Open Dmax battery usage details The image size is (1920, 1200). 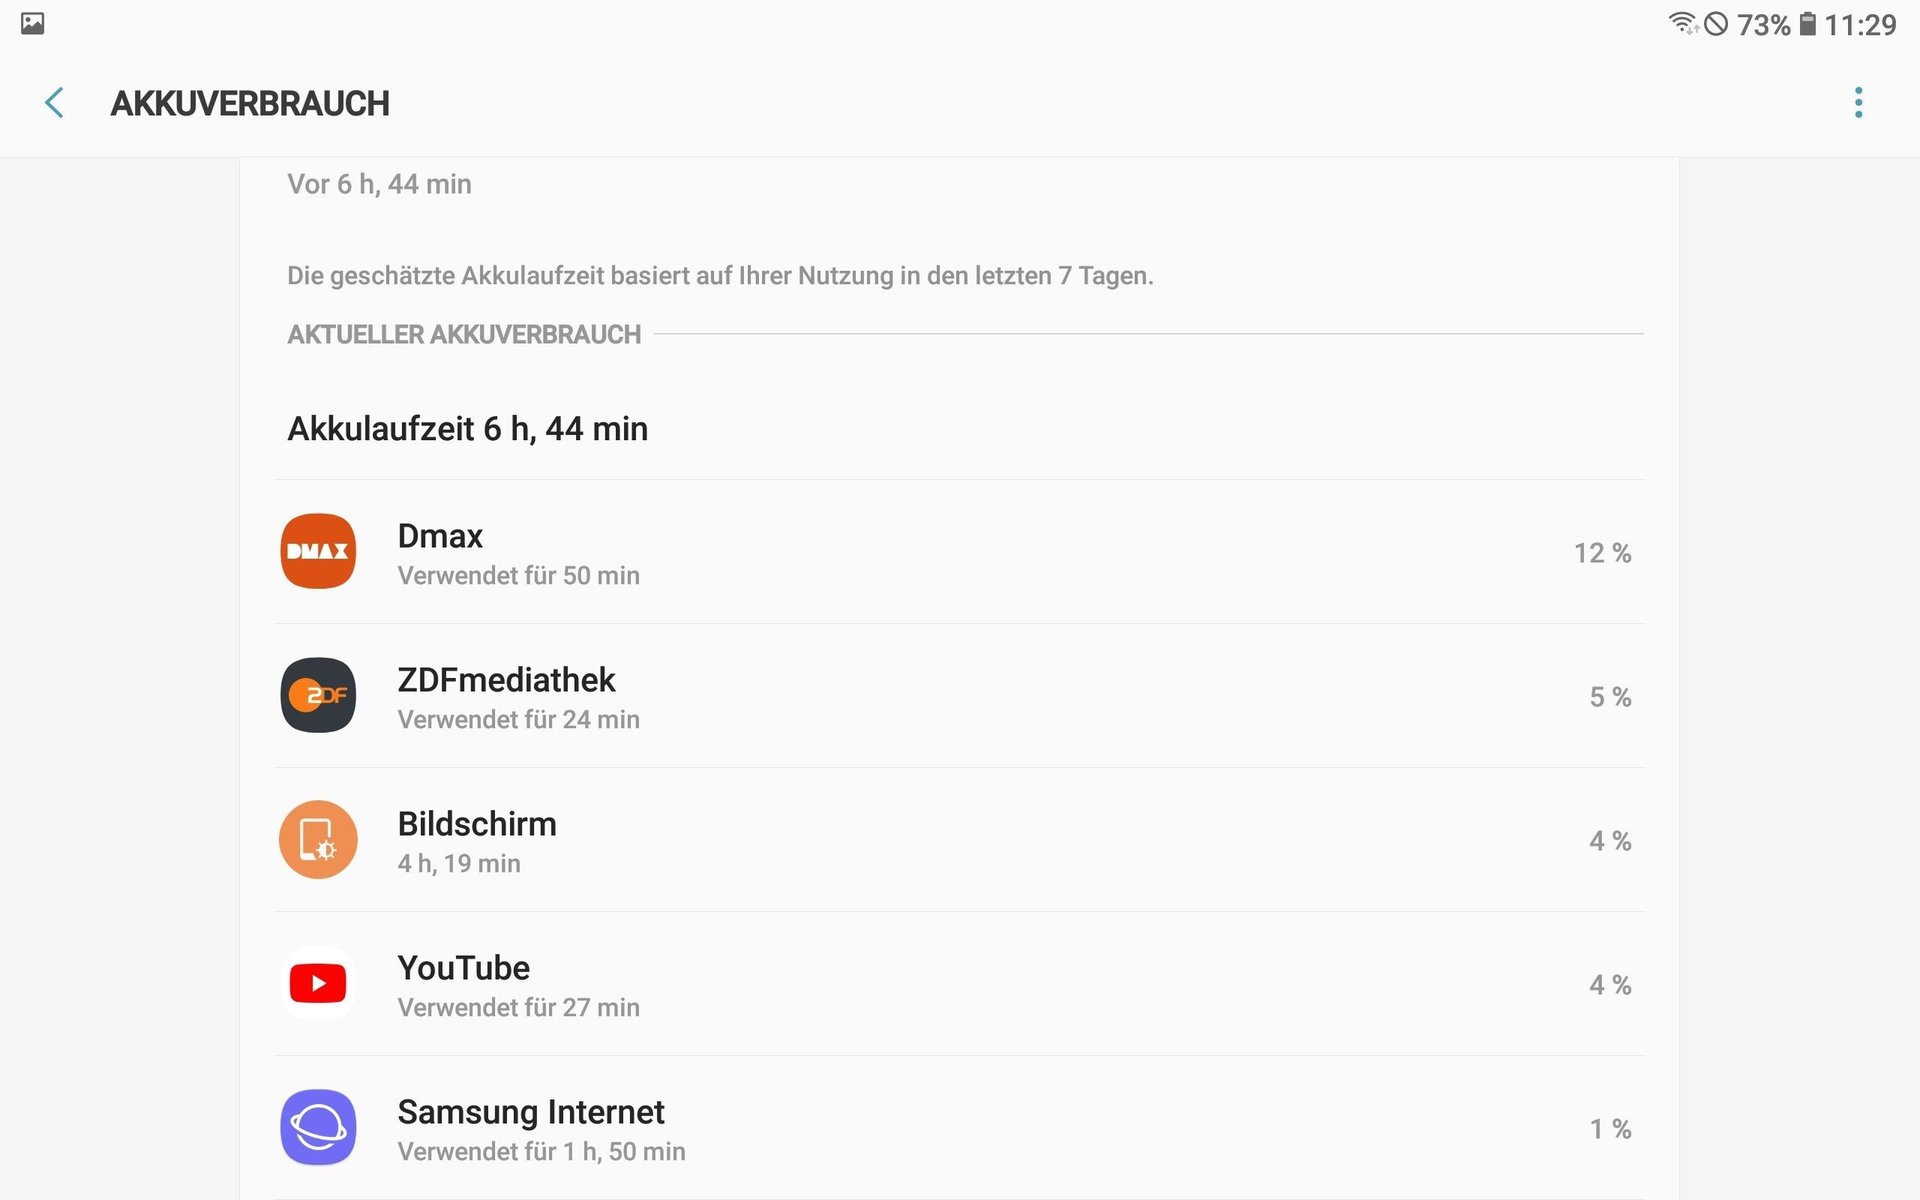[x=959, y=552]
